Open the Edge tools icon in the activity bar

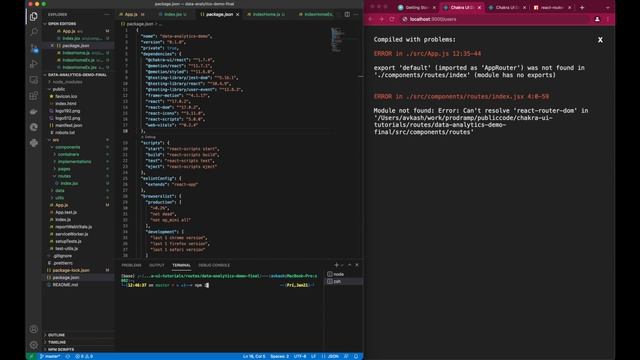[34, 127]
